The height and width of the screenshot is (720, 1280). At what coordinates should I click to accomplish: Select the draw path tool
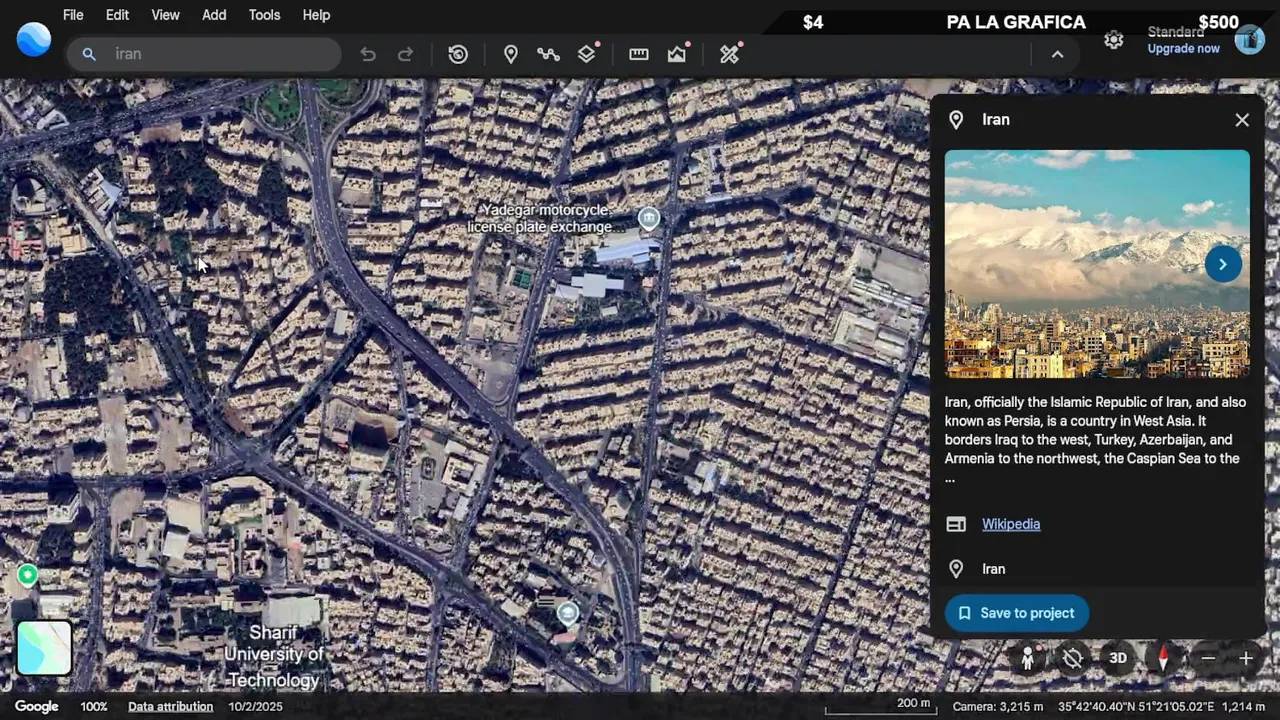tap(548, 54)
